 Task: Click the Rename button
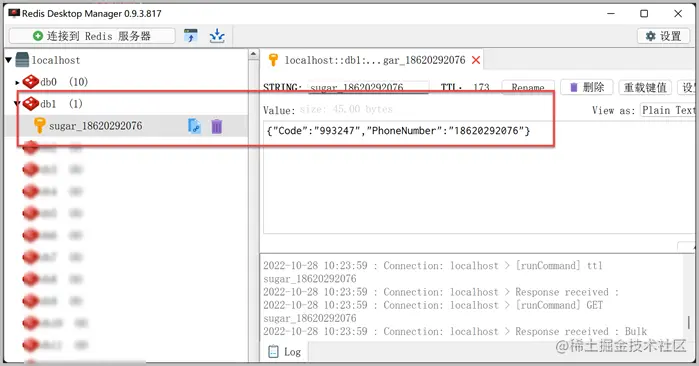[x=528, y=87]
